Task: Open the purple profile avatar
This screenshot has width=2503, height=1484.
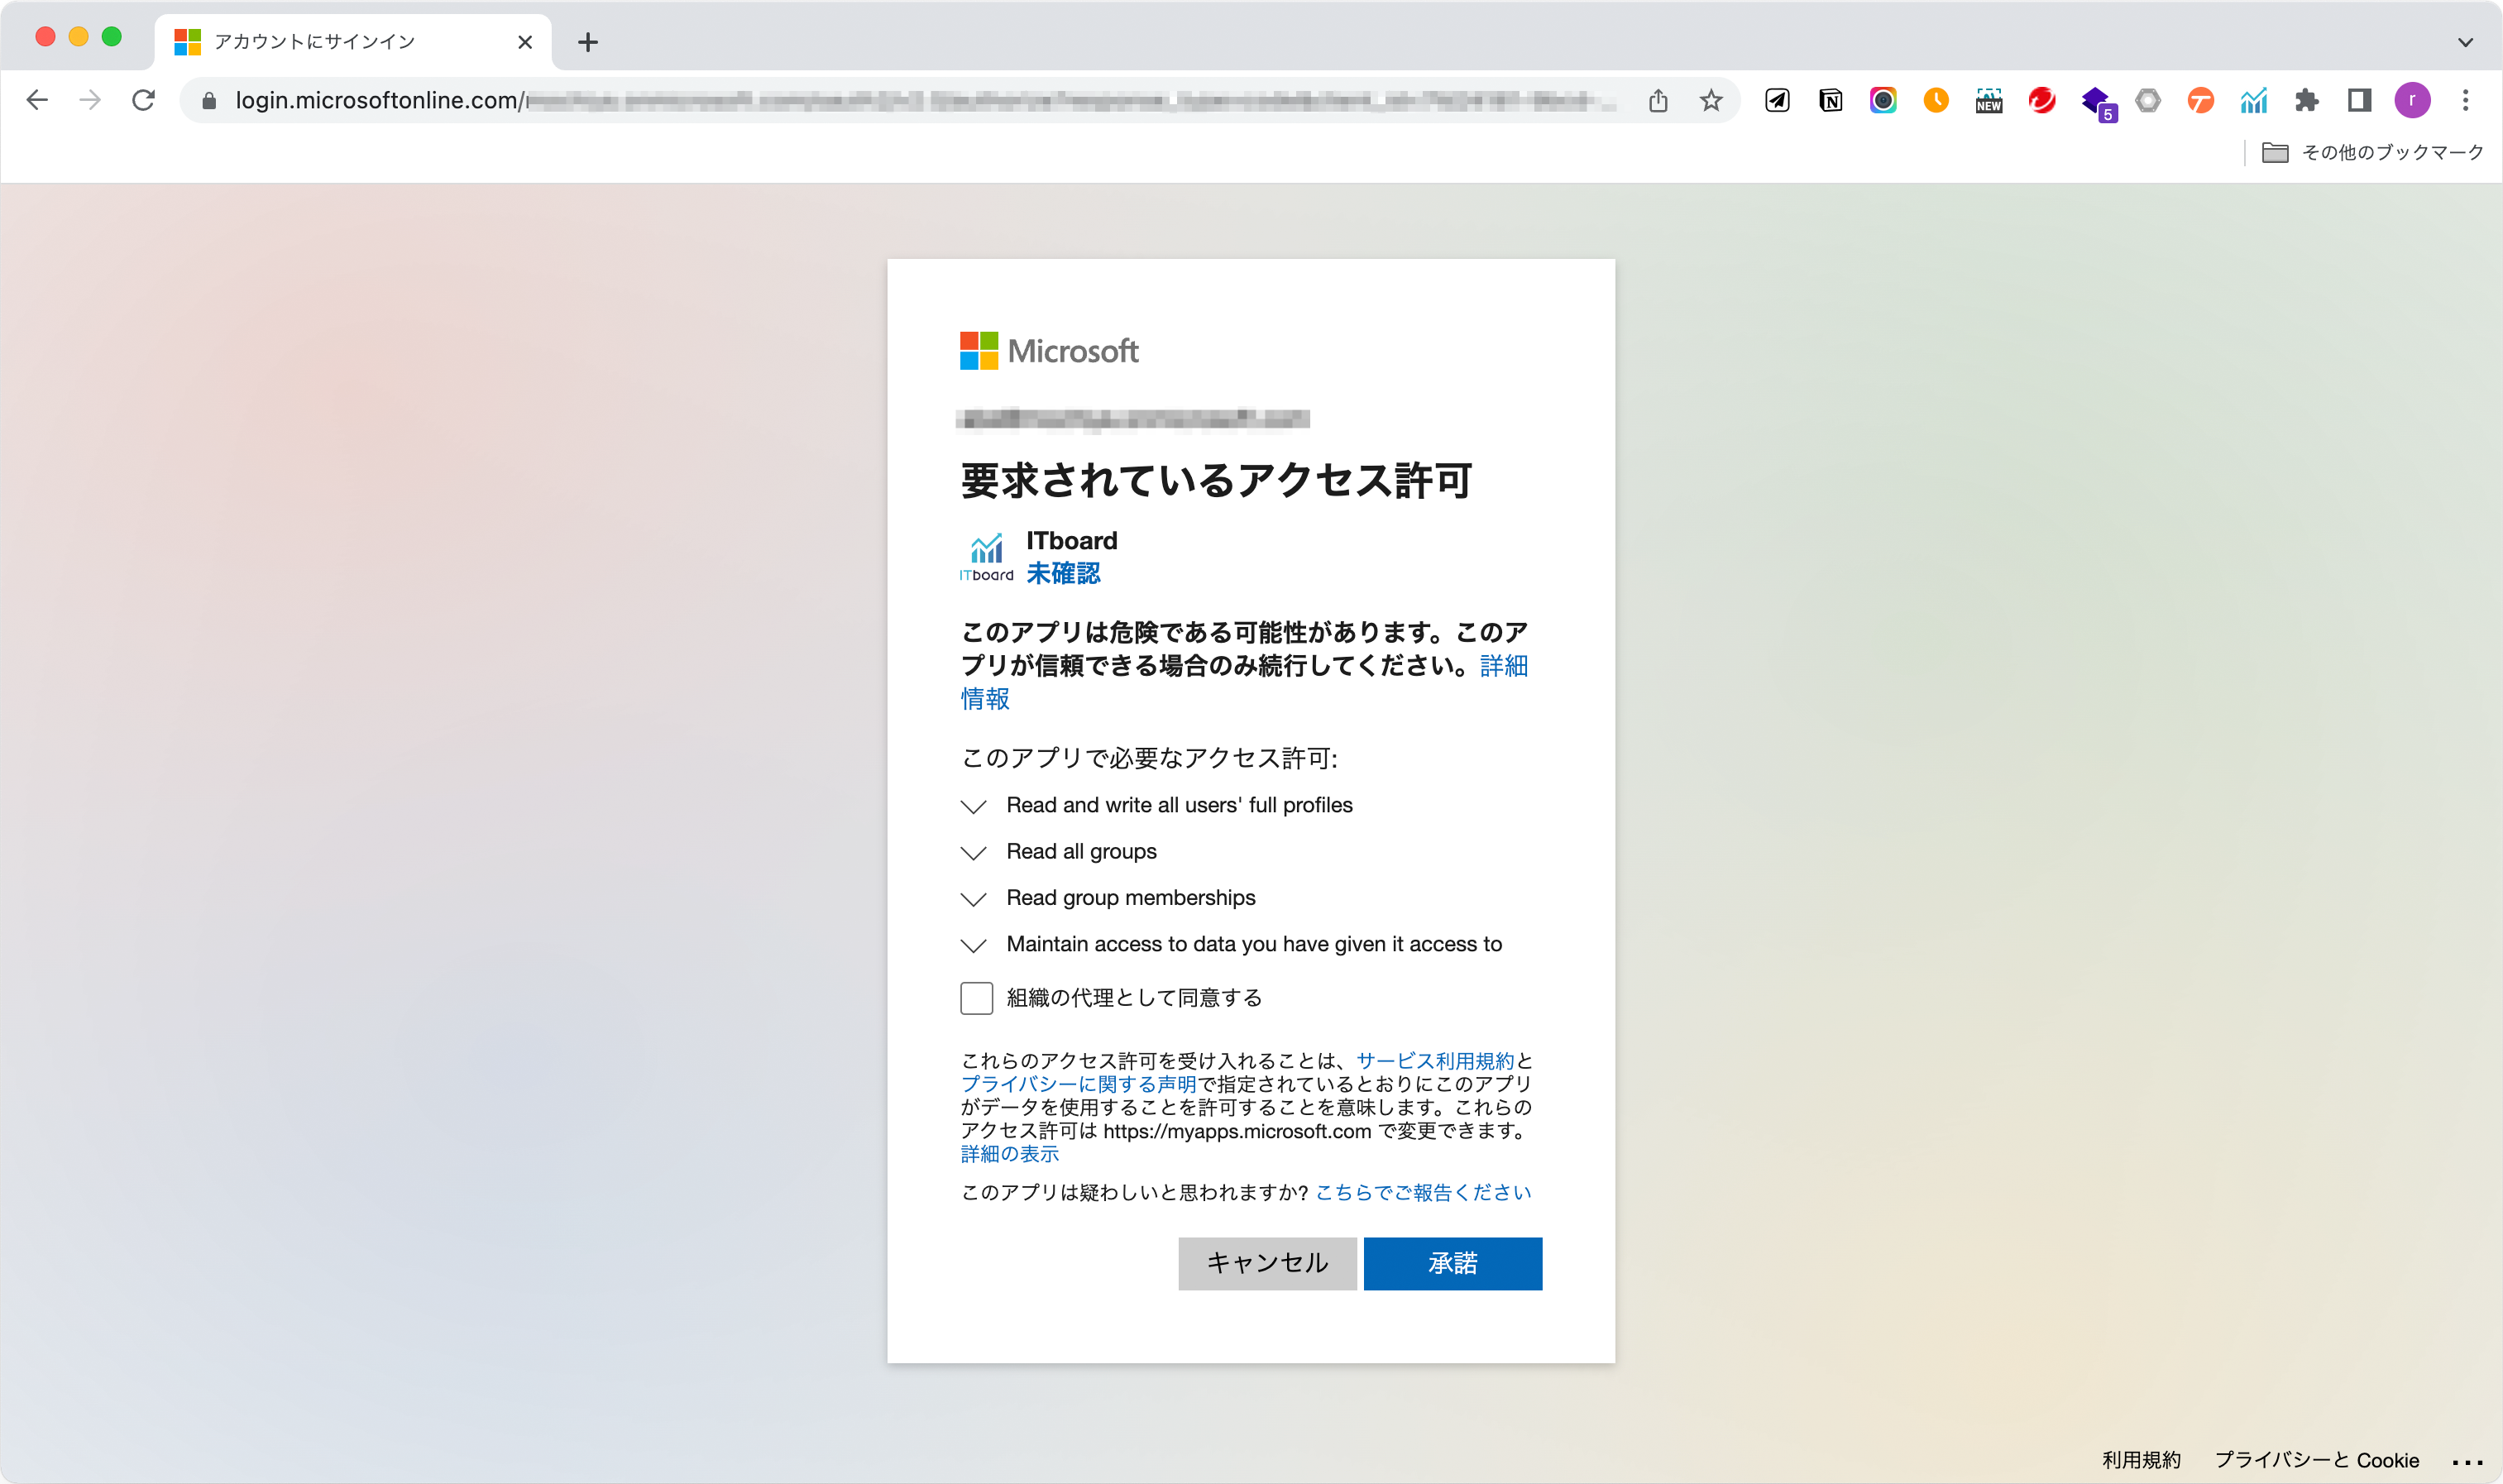Action: tap(2412, 100)
